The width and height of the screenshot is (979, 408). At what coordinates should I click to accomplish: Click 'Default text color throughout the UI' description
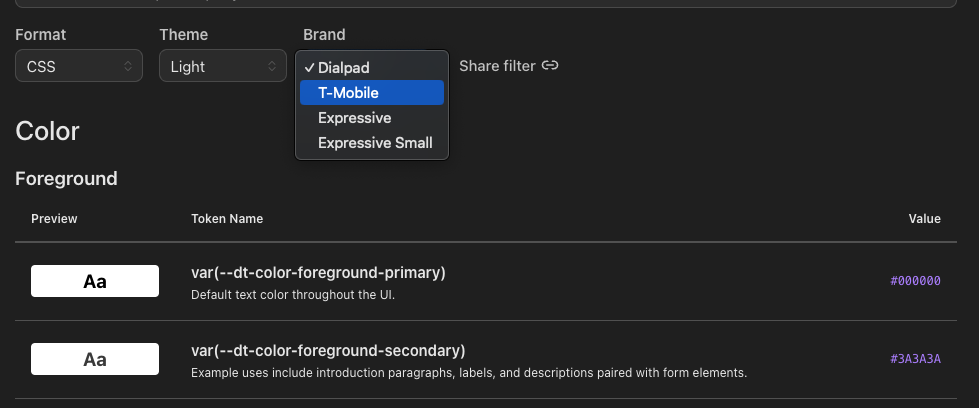point(293,295)
